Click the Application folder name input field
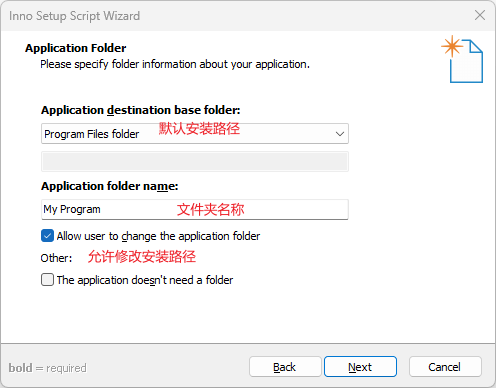 point(195,209)
